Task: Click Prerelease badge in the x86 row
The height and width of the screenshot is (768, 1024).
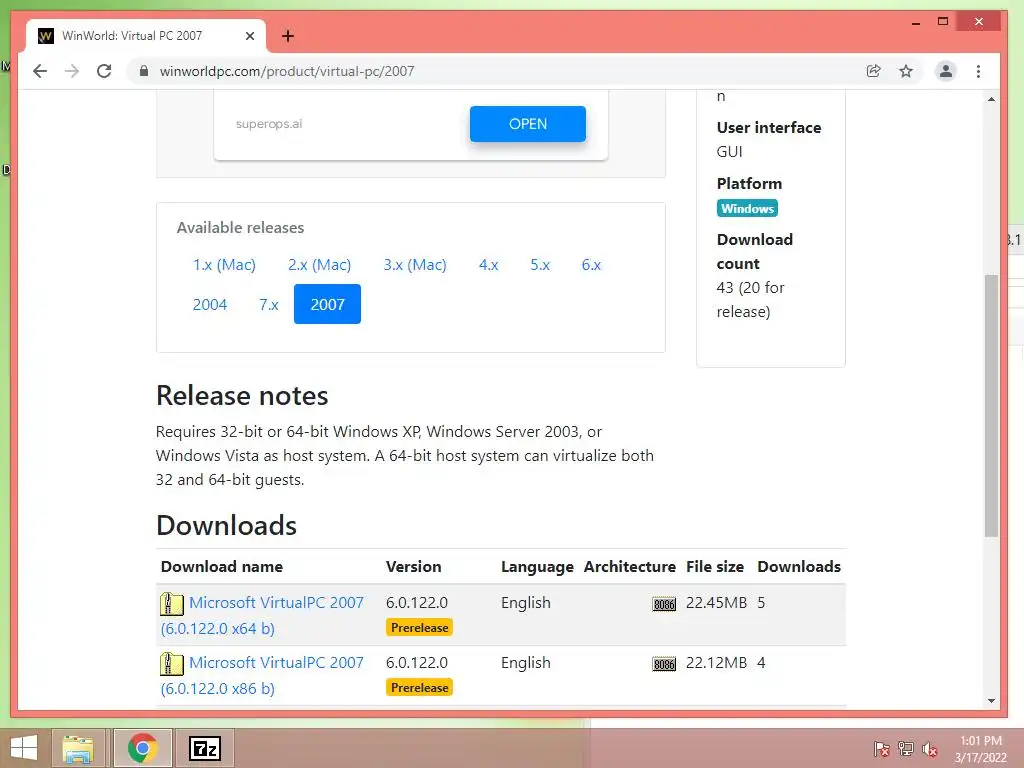Action: [x=419, y=688]
